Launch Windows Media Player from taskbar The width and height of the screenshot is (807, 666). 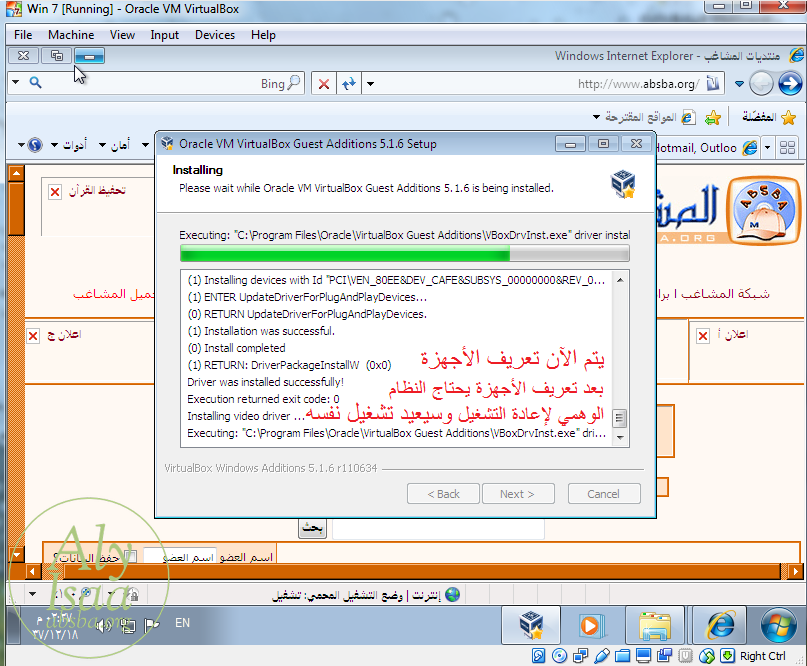[x=590, y=625]
